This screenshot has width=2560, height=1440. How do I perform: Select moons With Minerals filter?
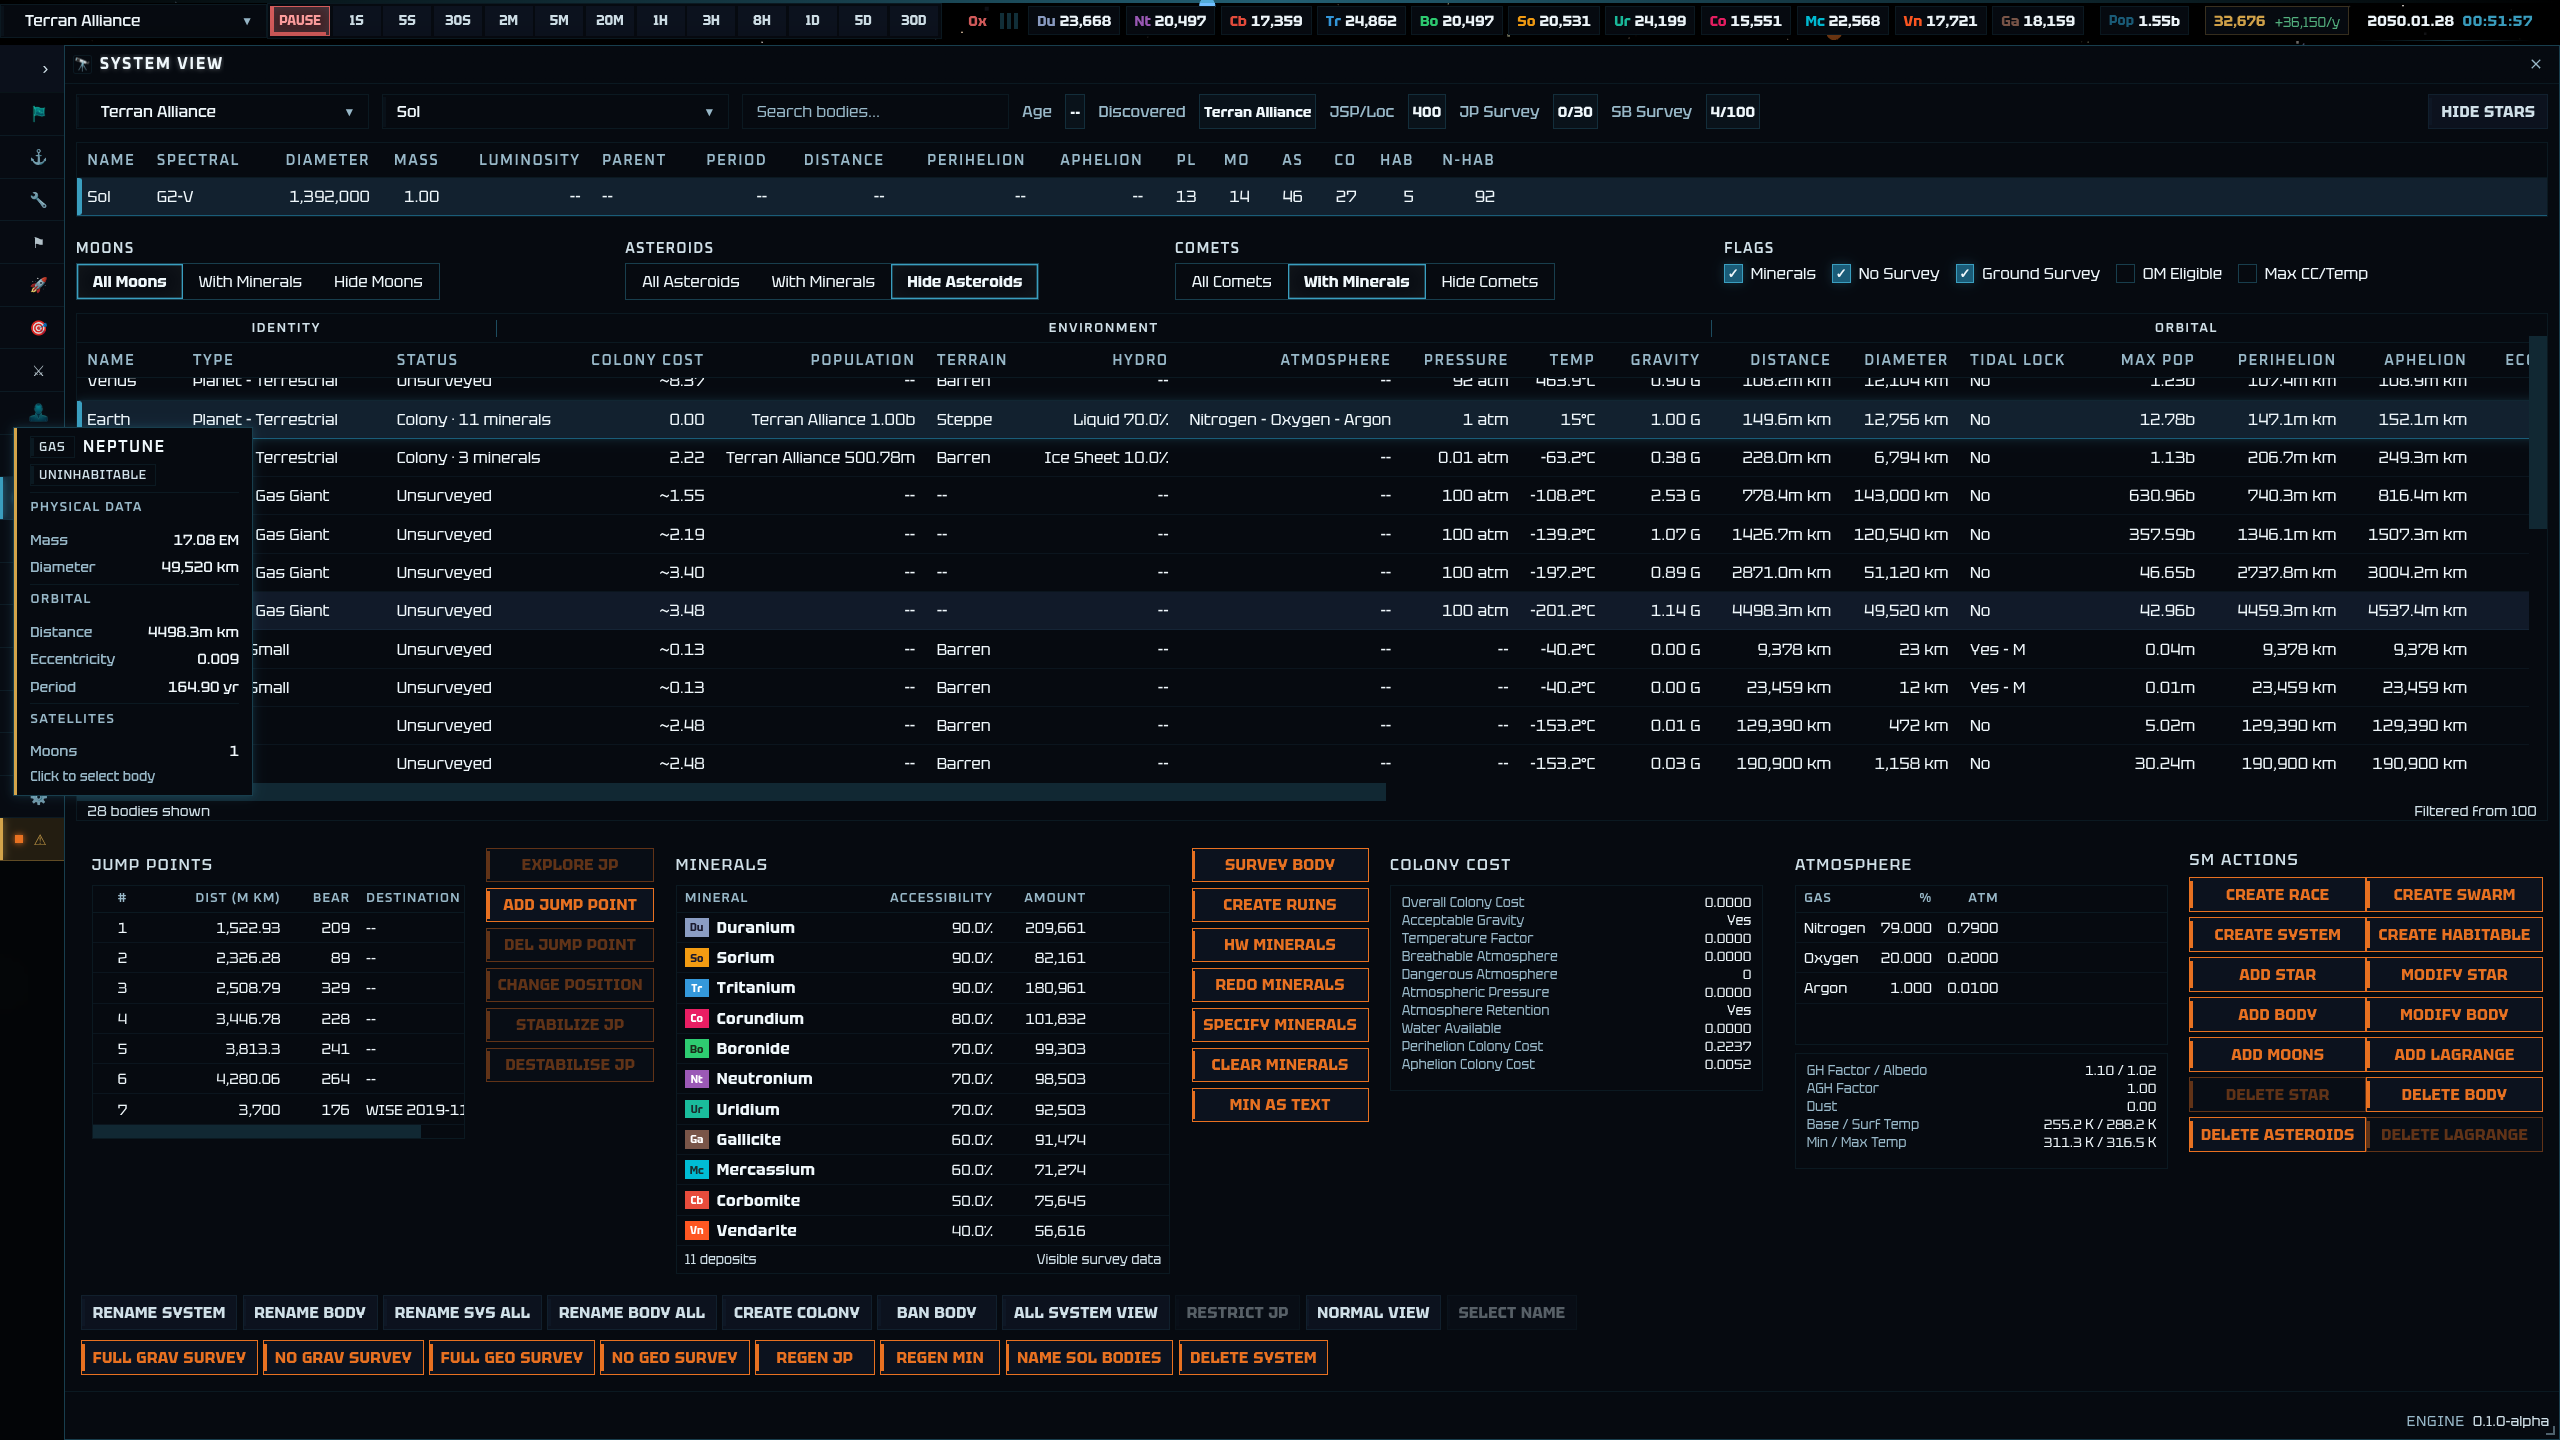250,282
